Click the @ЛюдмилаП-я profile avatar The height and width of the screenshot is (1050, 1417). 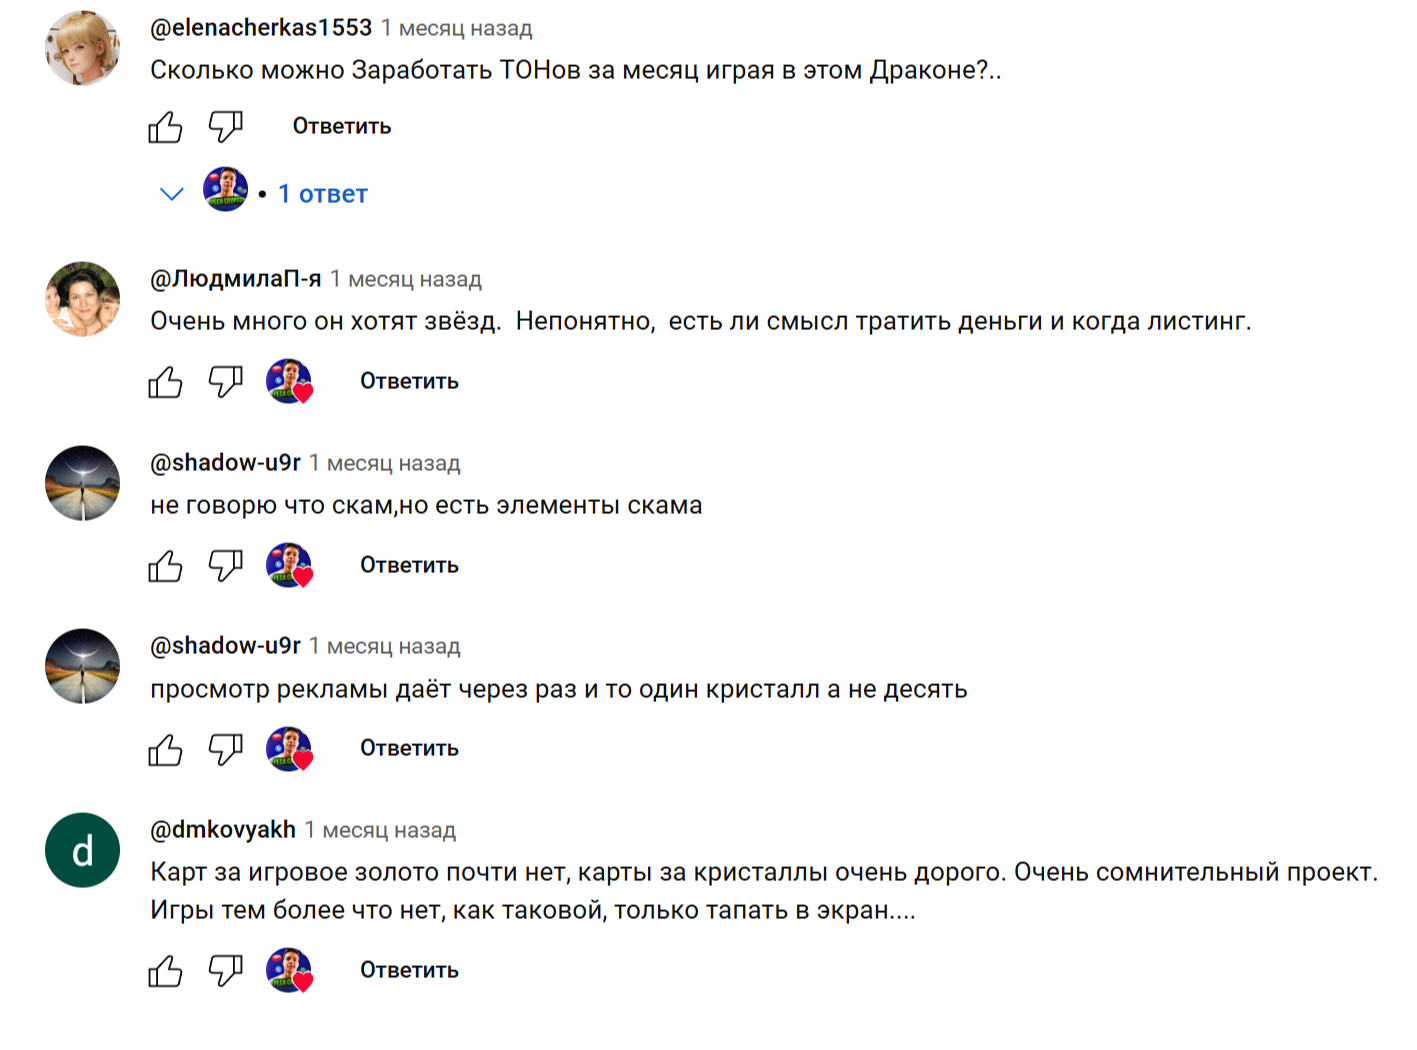tap(83, 299)
